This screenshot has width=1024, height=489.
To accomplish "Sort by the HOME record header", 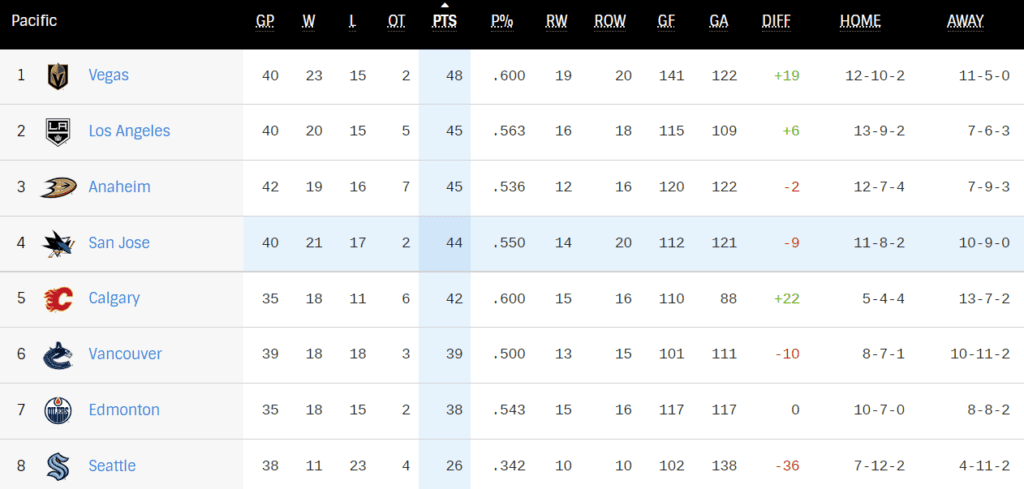I will tap(860, 21).
